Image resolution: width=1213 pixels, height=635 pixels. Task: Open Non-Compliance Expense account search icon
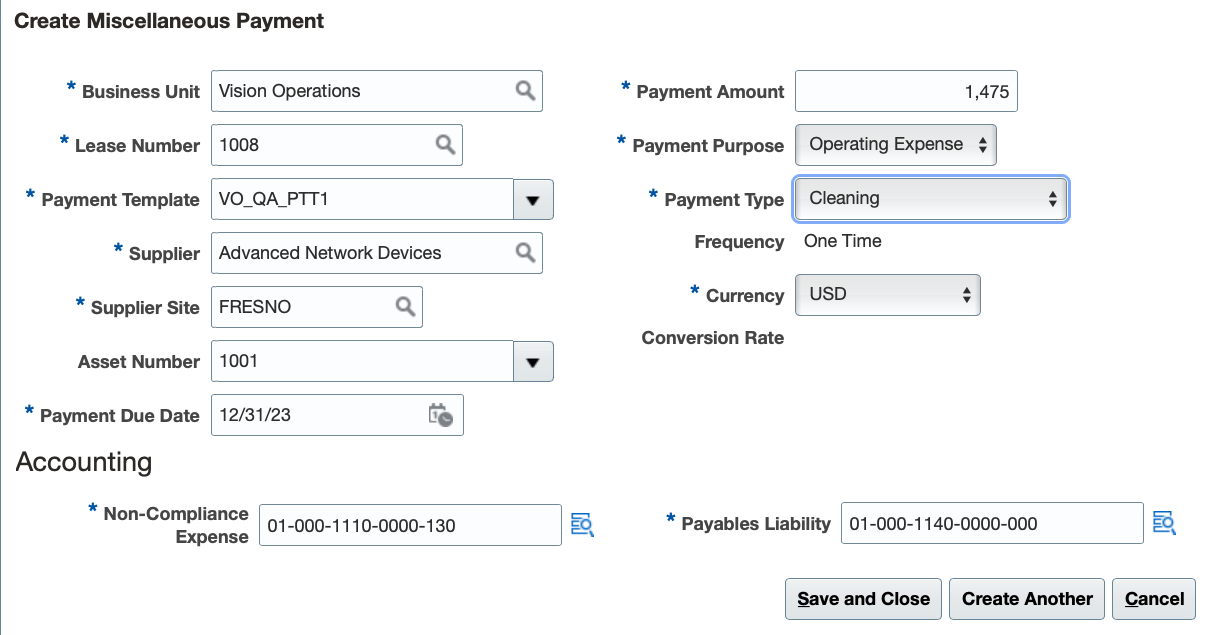coord(582,524)
